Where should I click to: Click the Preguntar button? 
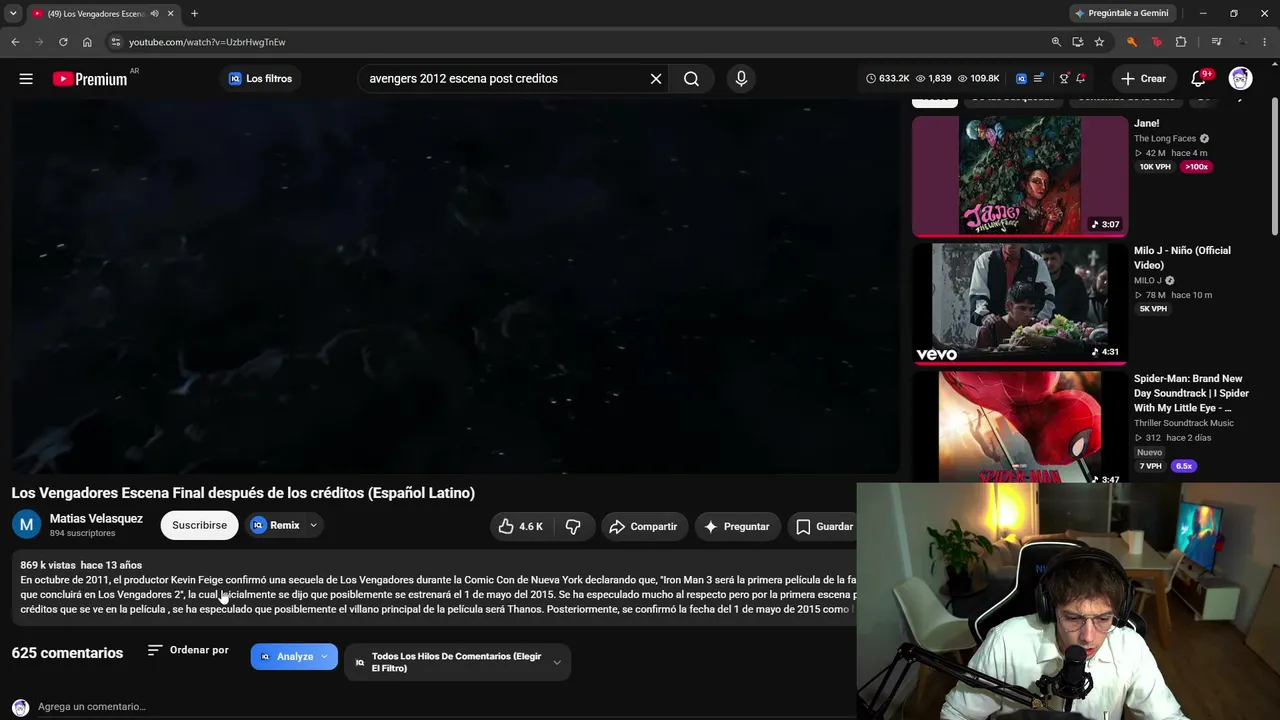click(x=737, y=526)
